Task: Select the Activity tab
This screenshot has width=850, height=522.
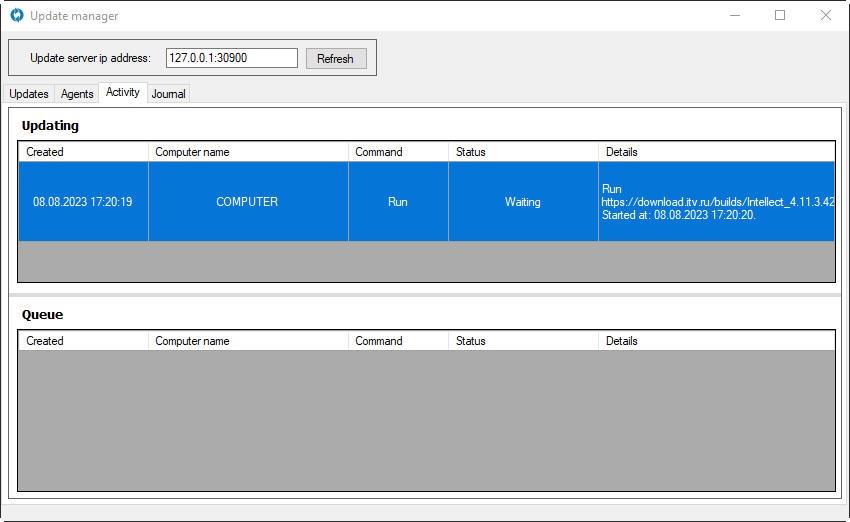Action: click(x=123, y=92)
